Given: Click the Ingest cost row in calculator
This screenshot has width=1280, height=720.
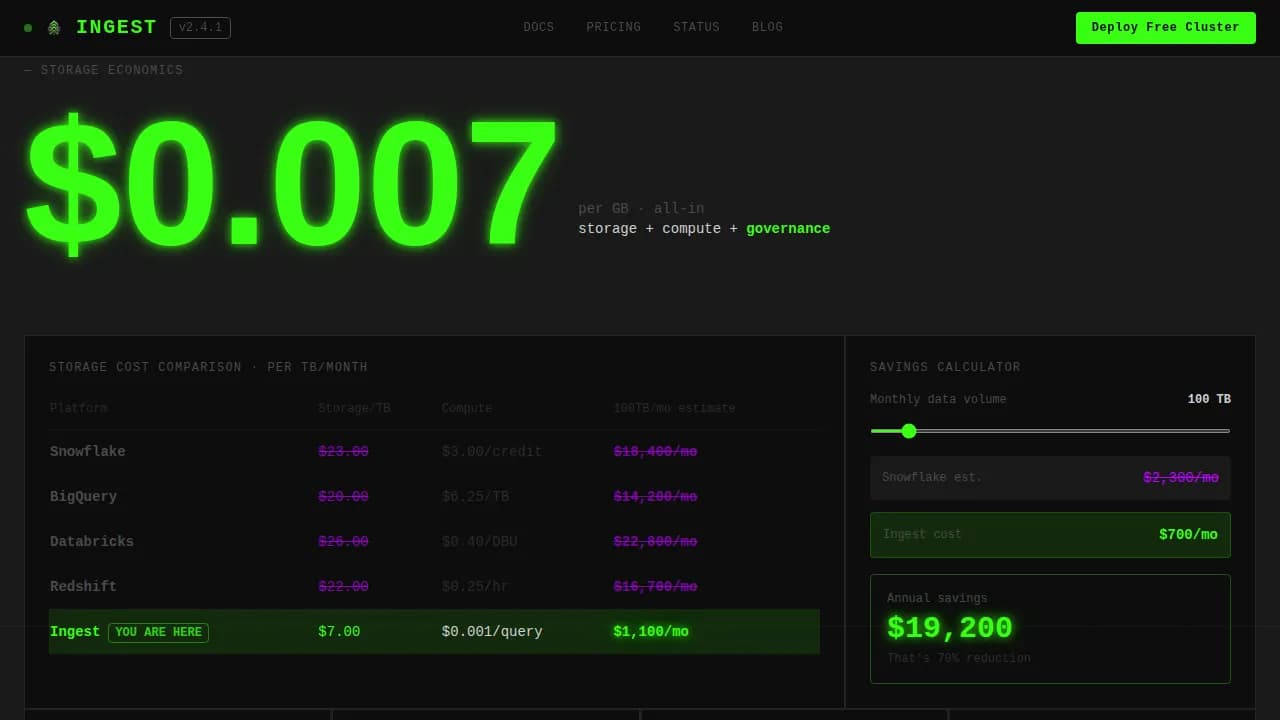Looking at the screenshot, I should [1050, 535].
